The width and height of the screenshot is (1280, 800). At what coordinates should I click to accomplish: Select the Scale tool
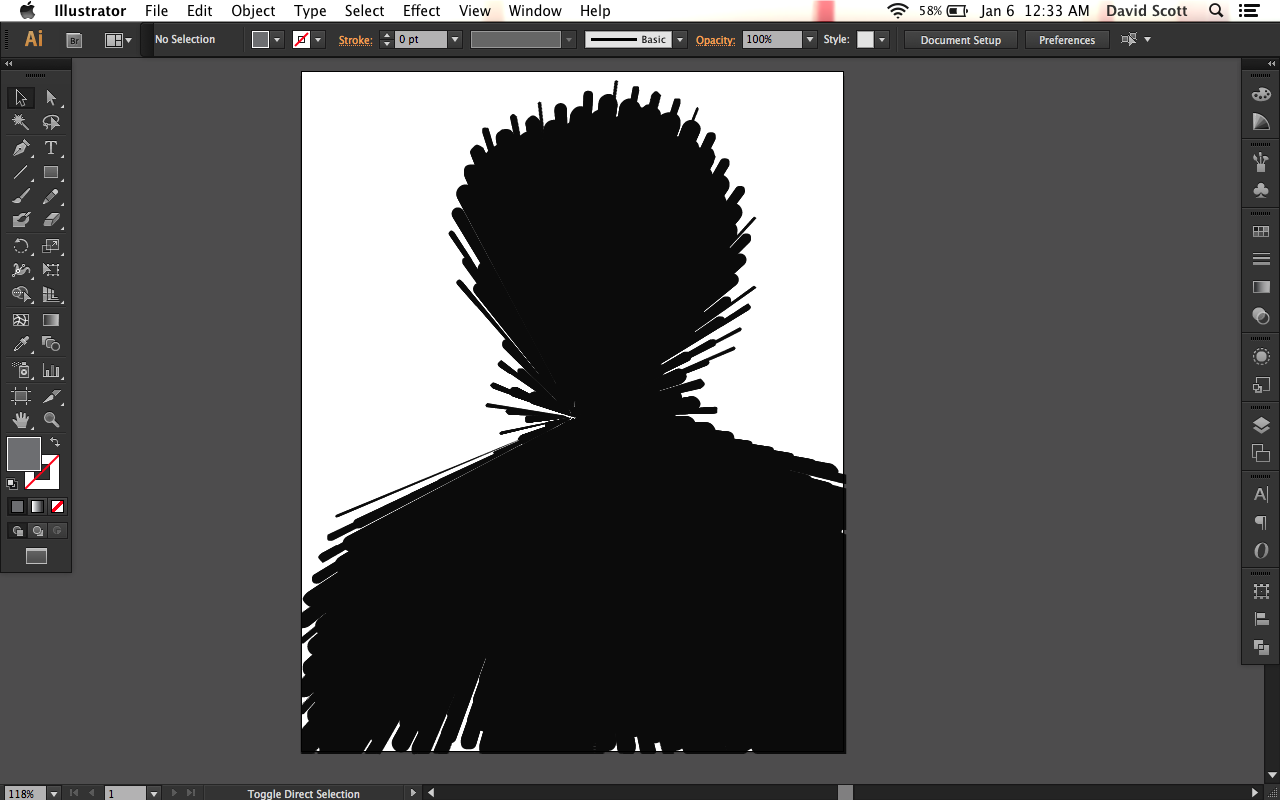click(x=51, y=246)
